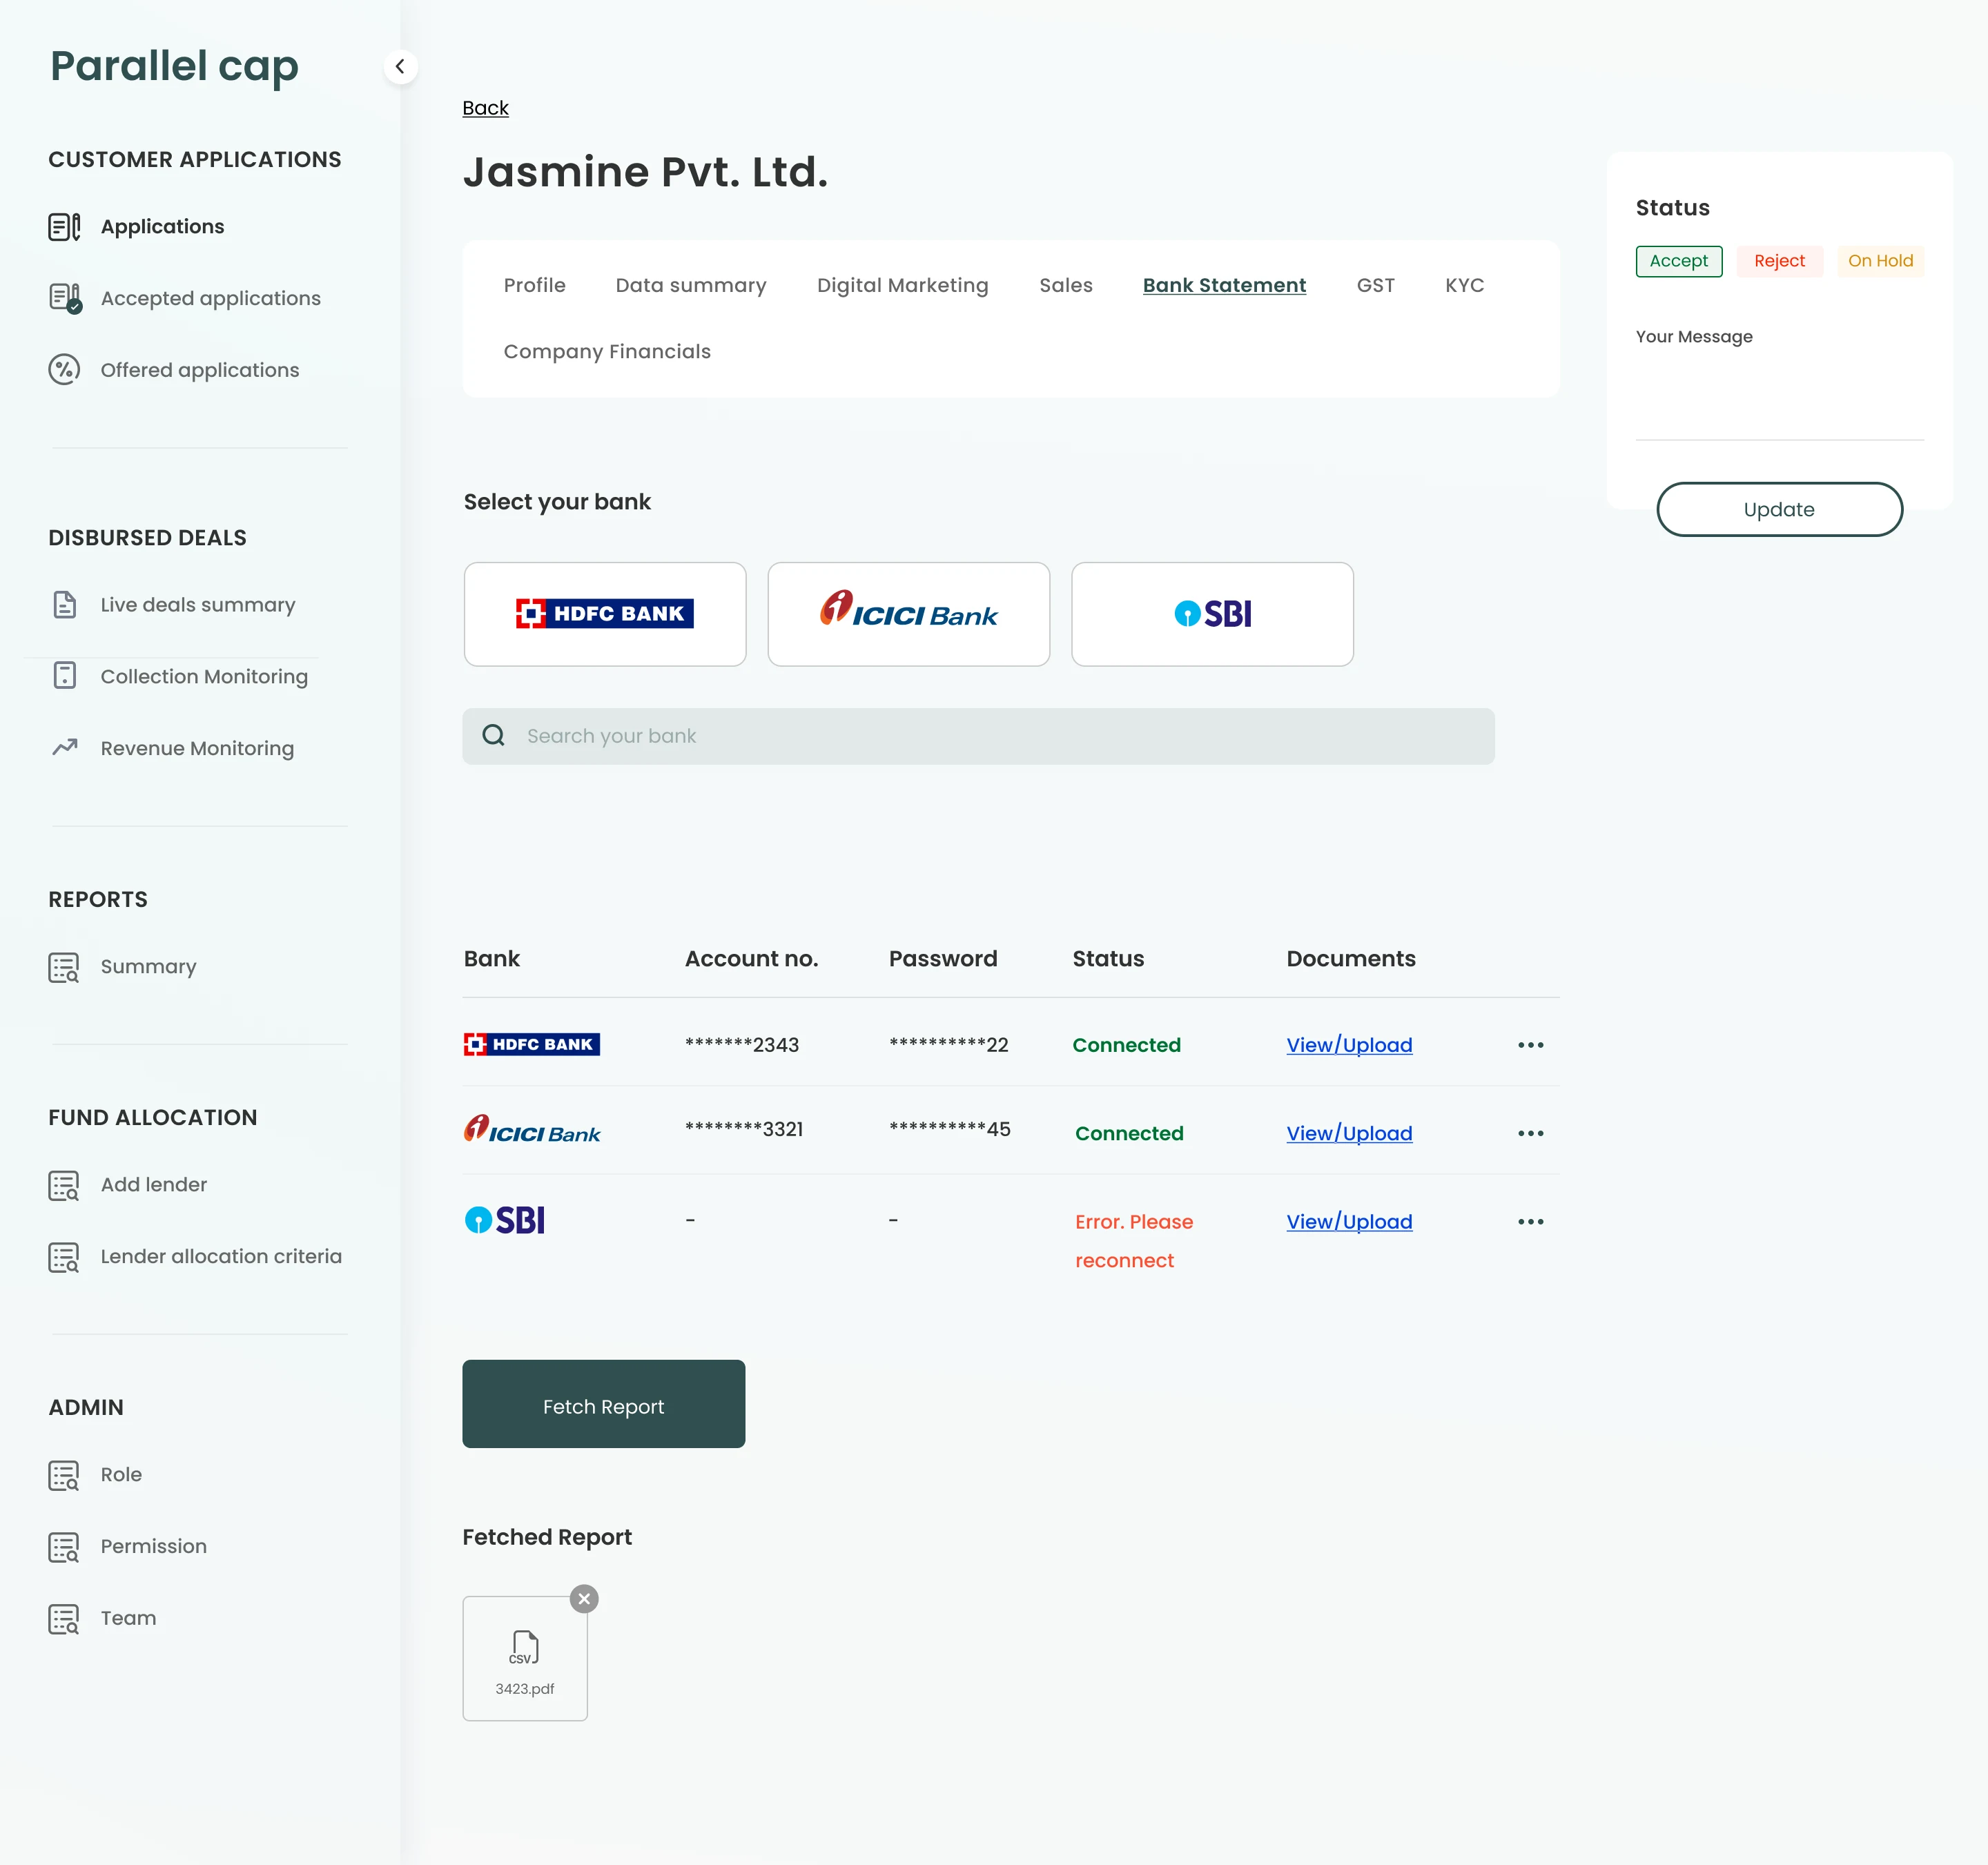Set status to Accept
This screenshot has width=1988, height=1865.
point(1679,261)
